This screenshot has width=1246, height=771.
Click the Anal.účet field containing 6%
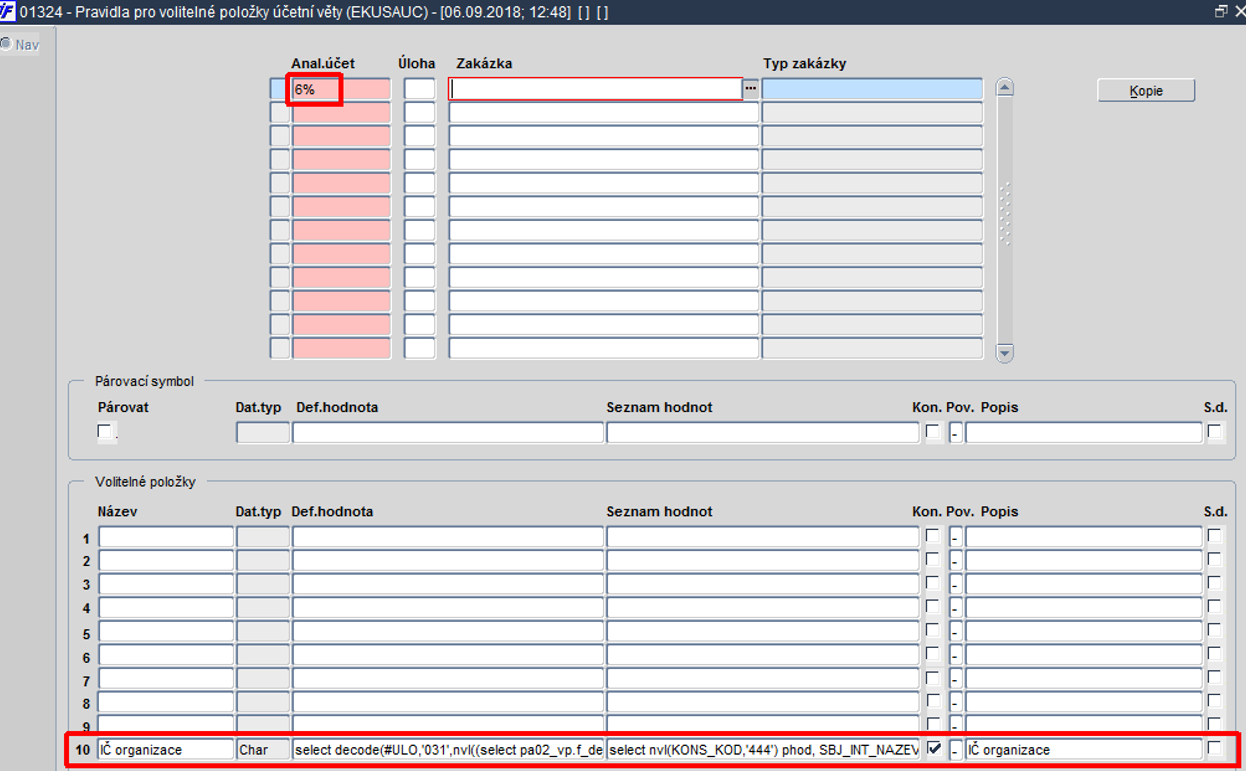[x=341, y=89]
